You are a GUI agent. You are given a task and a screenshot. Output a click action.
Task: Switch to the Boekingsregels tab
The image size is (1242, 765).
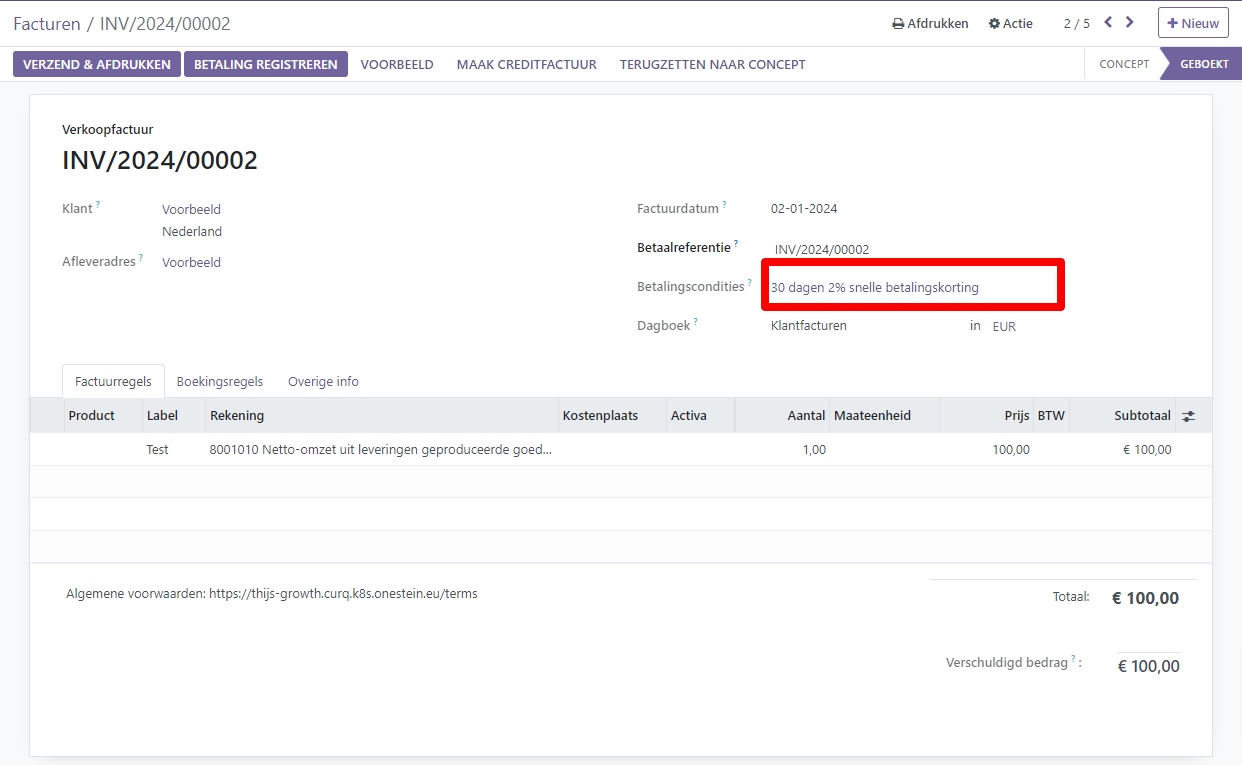219,381
